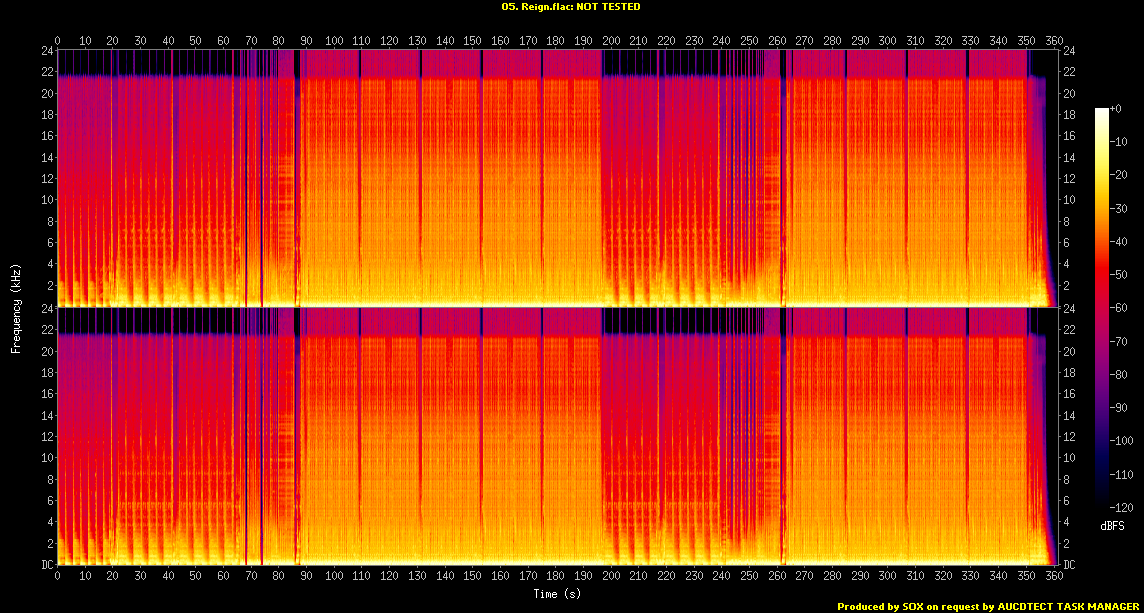Pick the 360 label on bottom time axis

pos(1052,577)
